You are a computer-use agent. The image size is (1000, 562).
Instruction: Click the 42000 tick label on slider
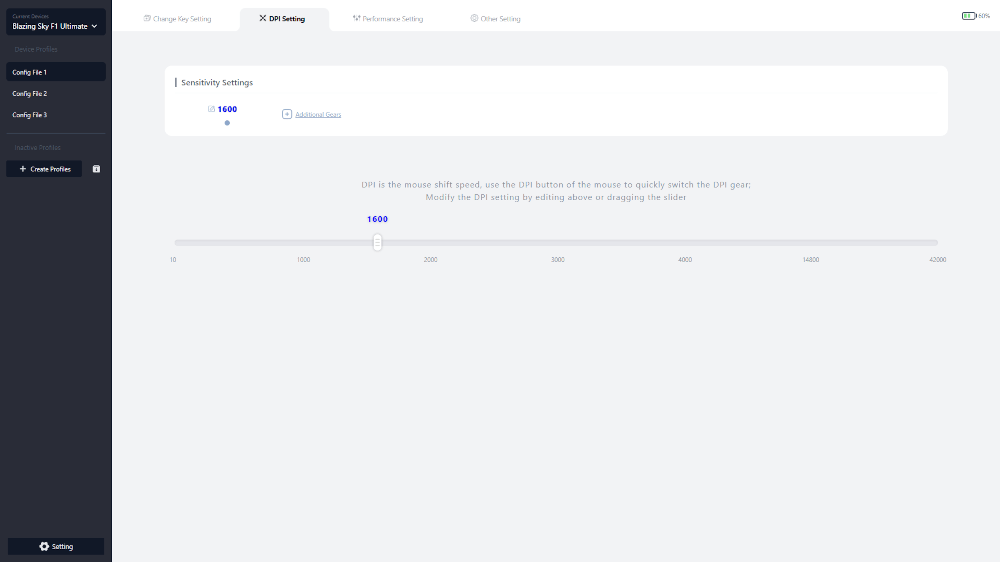point(938,260)
